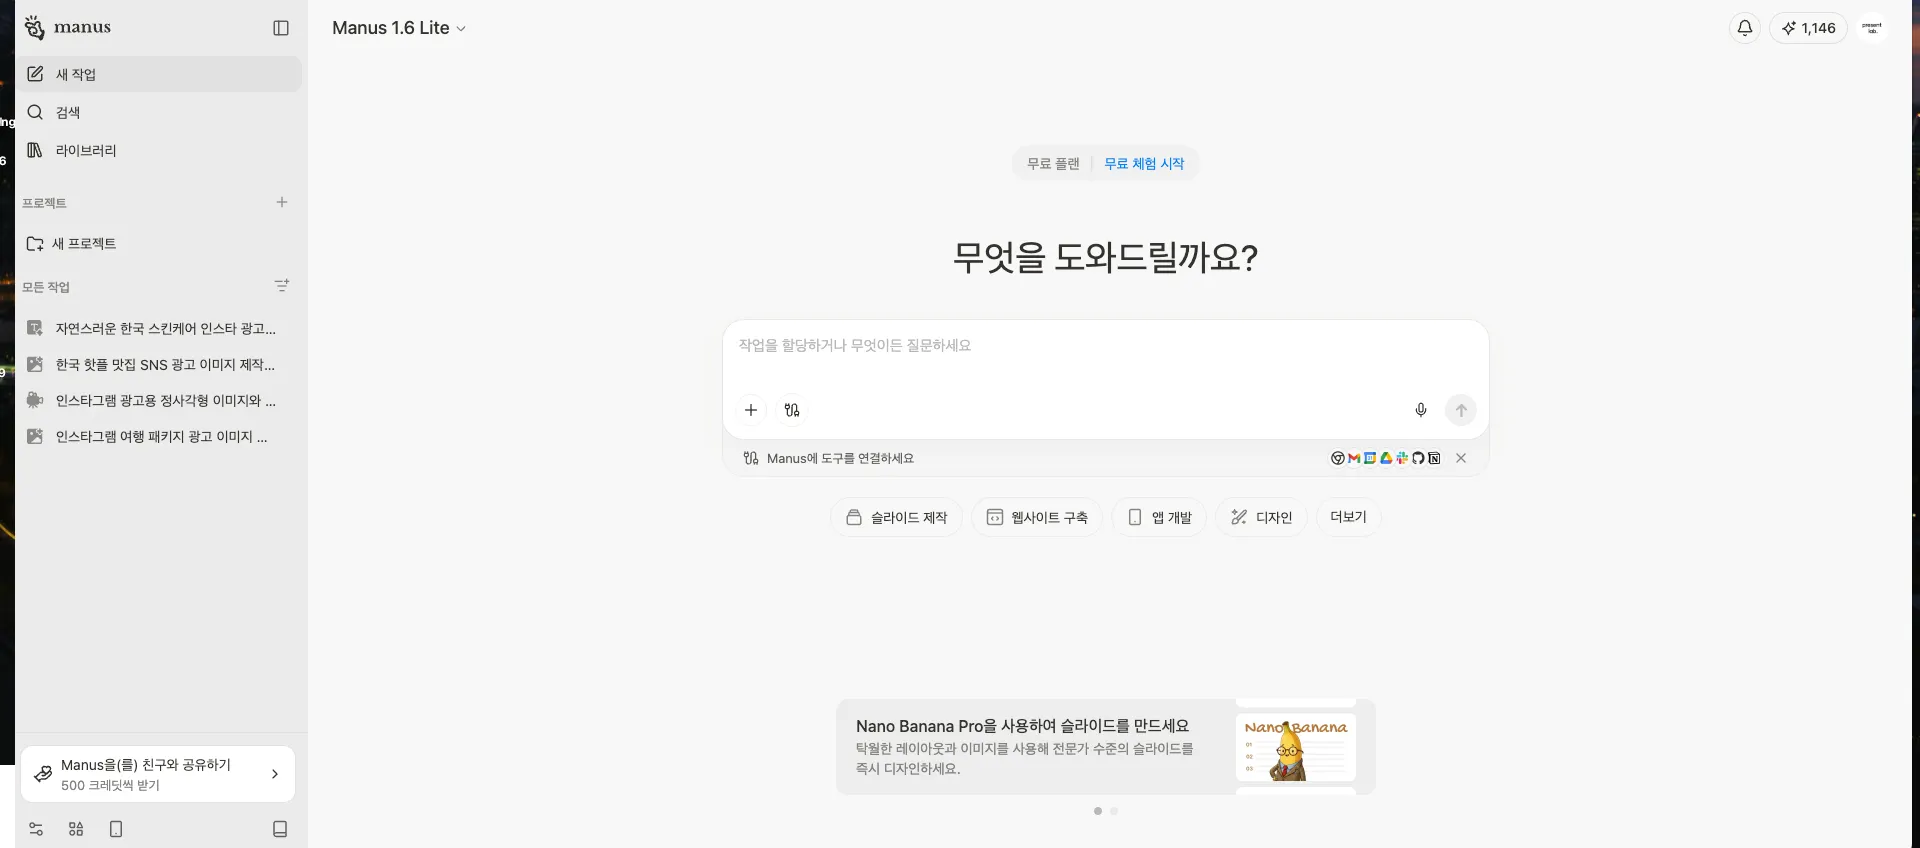Image resolution: width=1920 pixels, height=848 pixels.
Task: Open notifications with the bell icon
Action: coord(1745,28)
